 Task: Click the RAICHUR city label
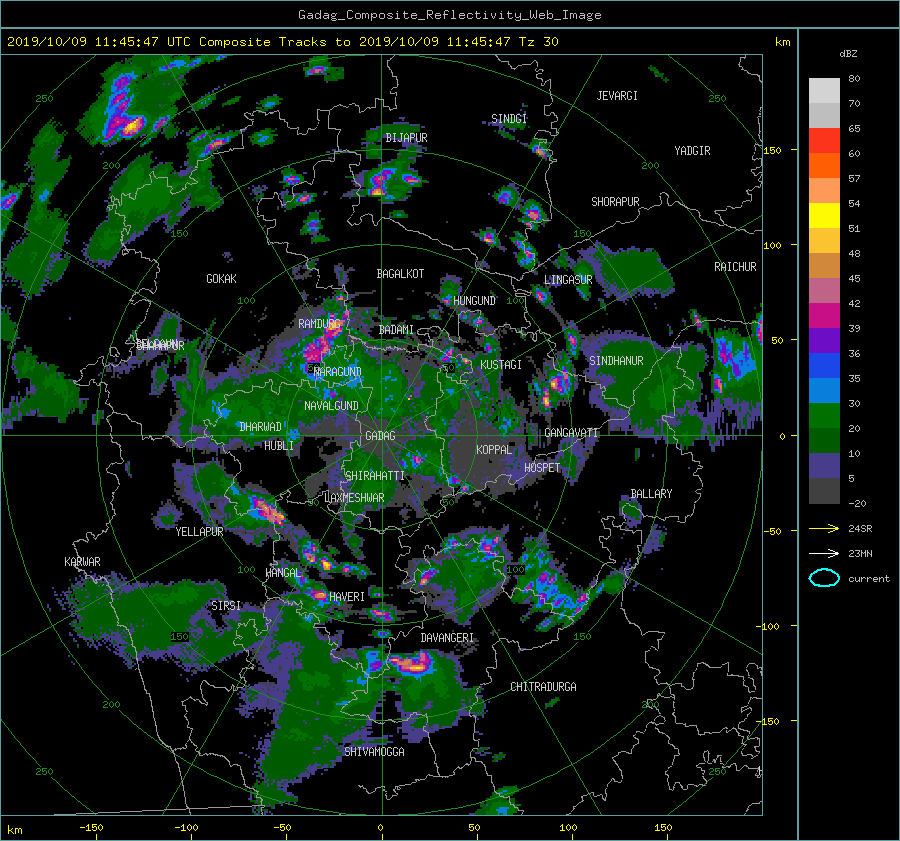[735, 267]
